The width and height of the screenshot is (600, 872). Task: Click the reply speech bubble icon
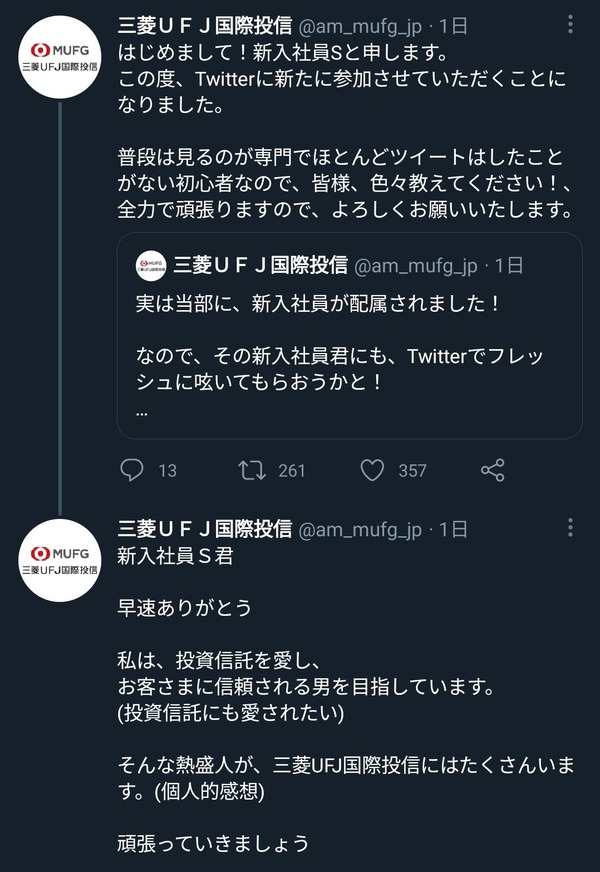(133, 469)
